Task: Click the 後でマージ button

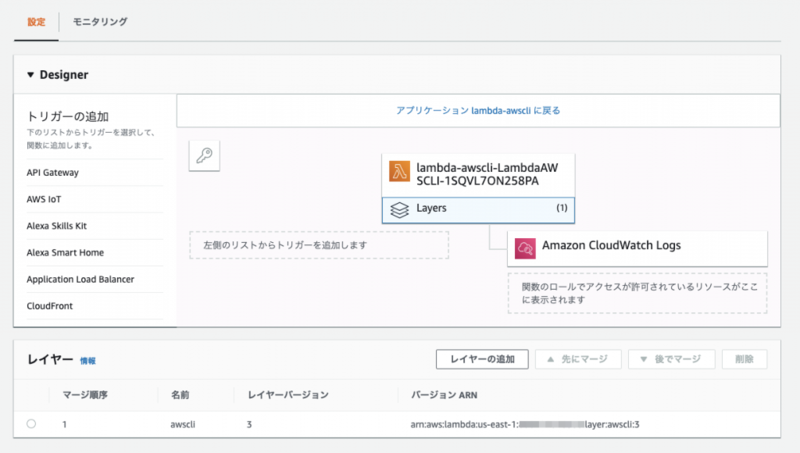Action: tap(671, 359)
